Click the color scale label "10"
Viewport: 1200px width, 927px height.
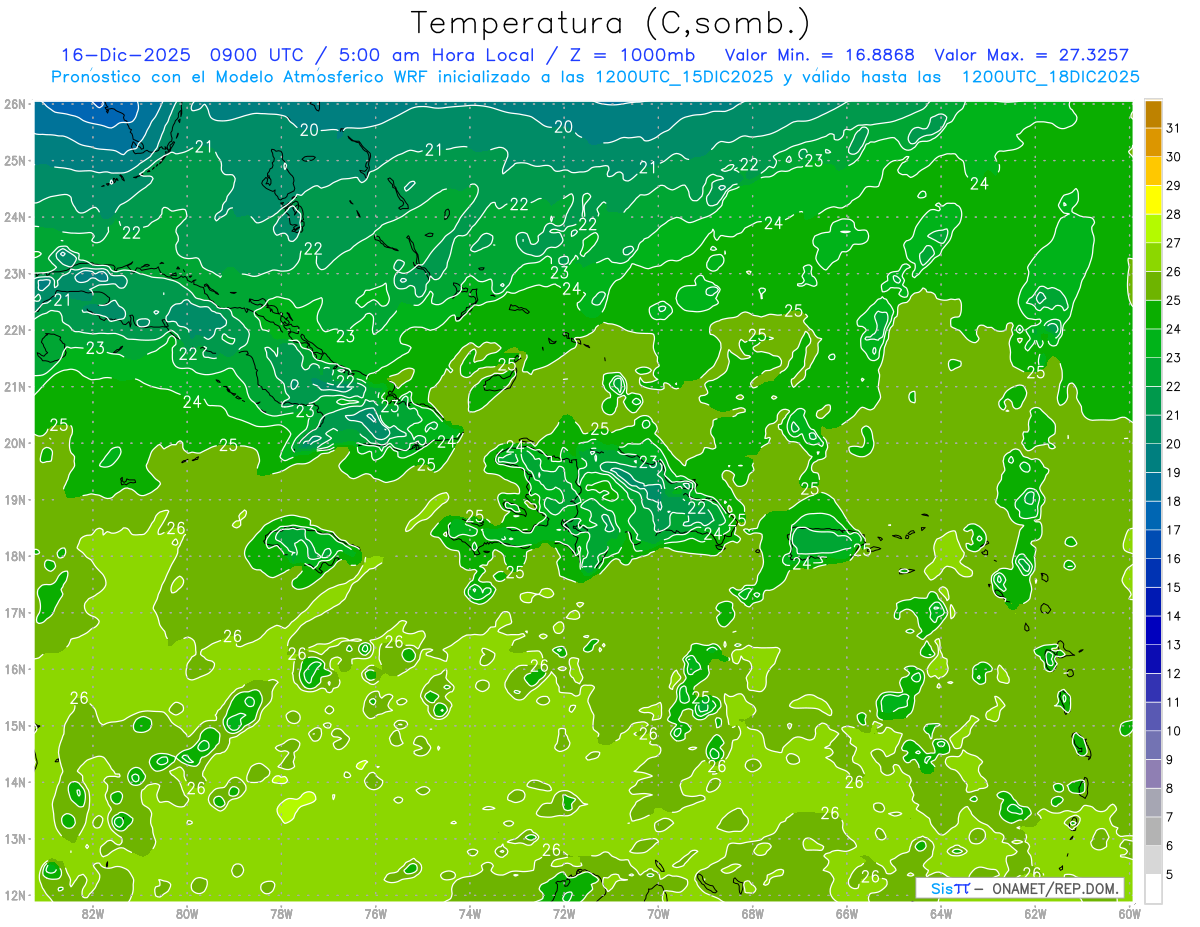1173,731
